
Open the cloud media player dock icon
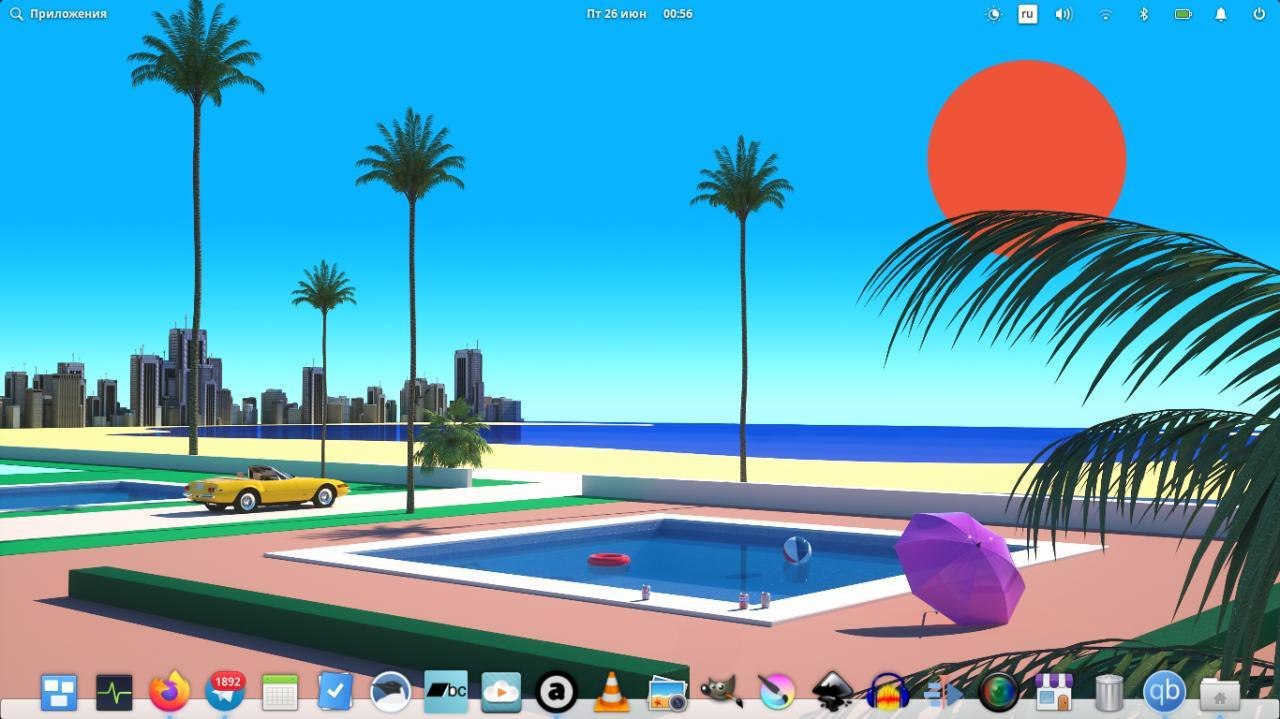click(x=501, y=691)
